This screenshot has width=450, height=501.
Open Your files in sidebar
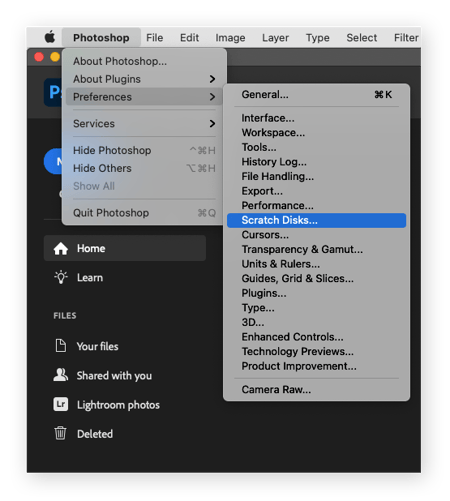coord(98,346)
